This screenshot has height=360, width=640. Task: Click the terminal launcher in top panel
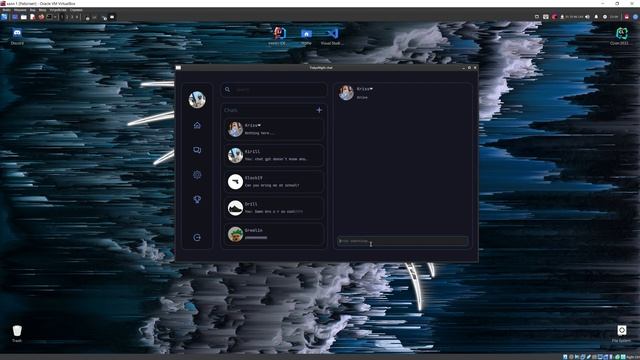point(49,17)
